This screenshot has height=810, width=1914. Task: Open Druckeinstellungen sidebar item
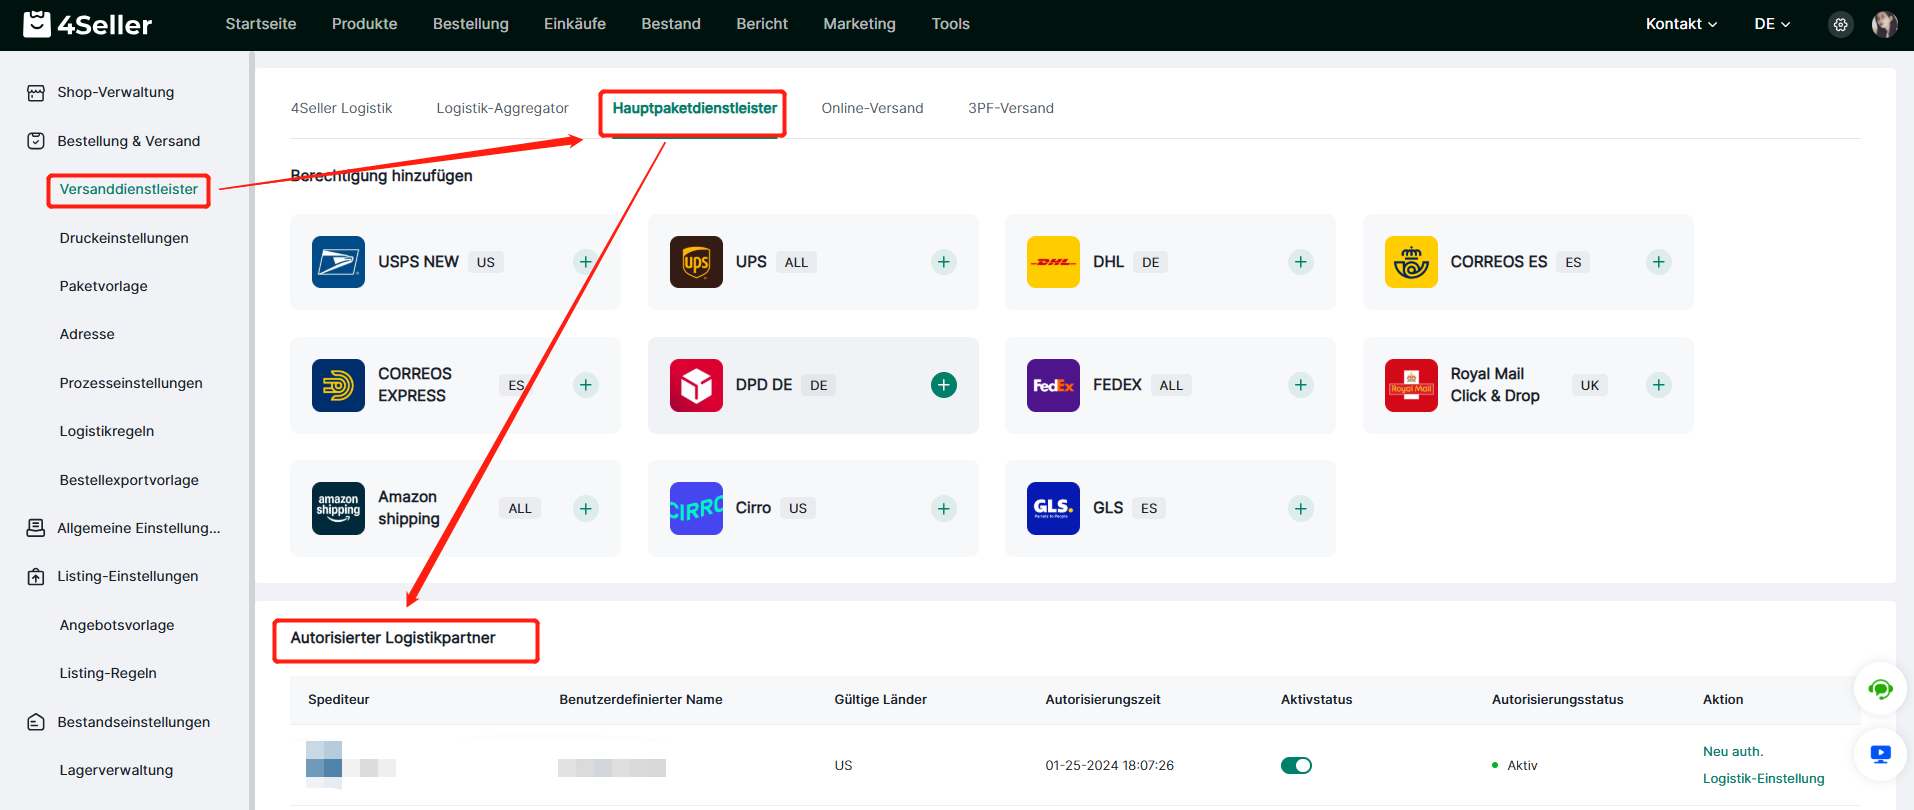pos(124,238)
